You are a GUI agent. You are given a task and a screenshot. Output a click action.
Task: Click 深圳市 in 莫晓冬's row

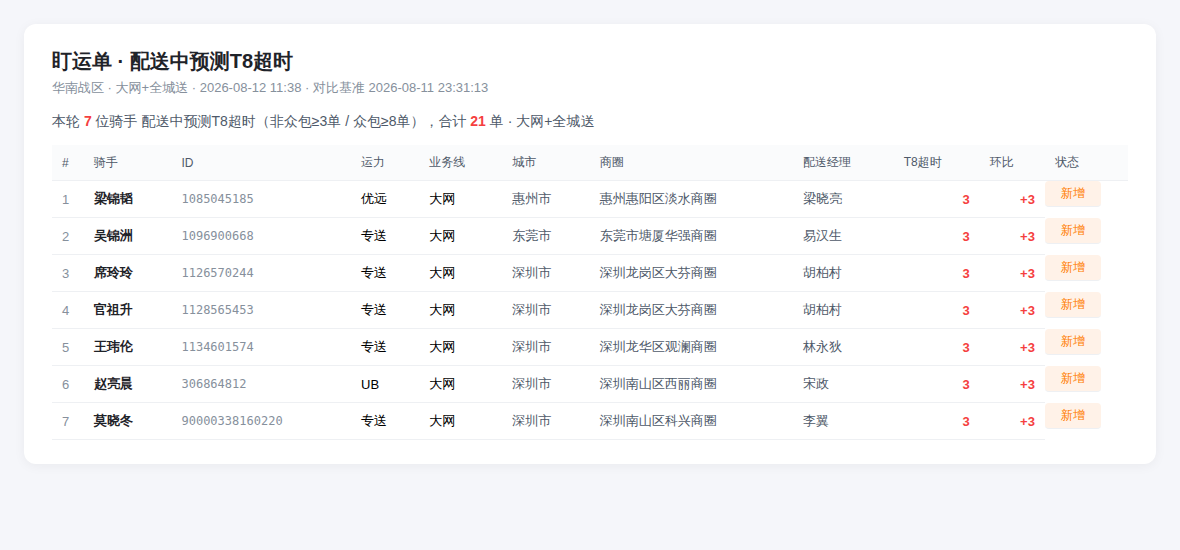[x=531, y=421]
